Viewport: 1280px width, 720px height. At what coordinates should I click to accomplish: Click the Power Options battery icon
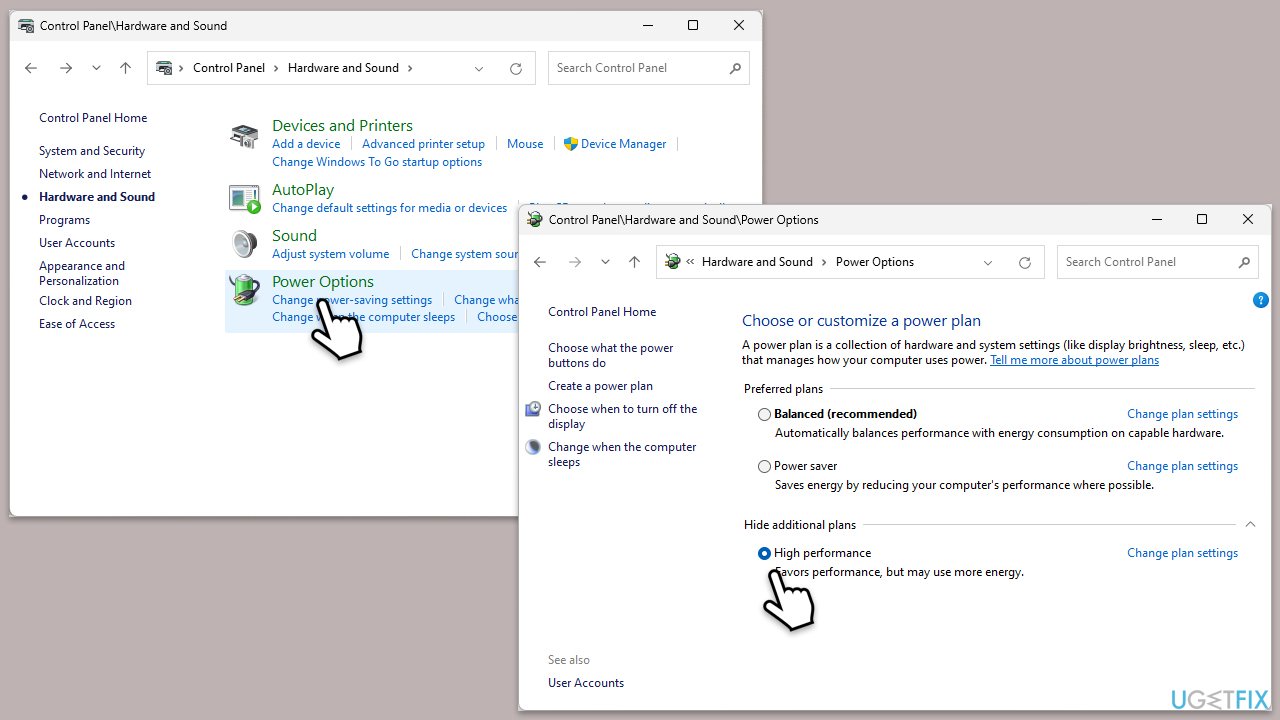244,290
